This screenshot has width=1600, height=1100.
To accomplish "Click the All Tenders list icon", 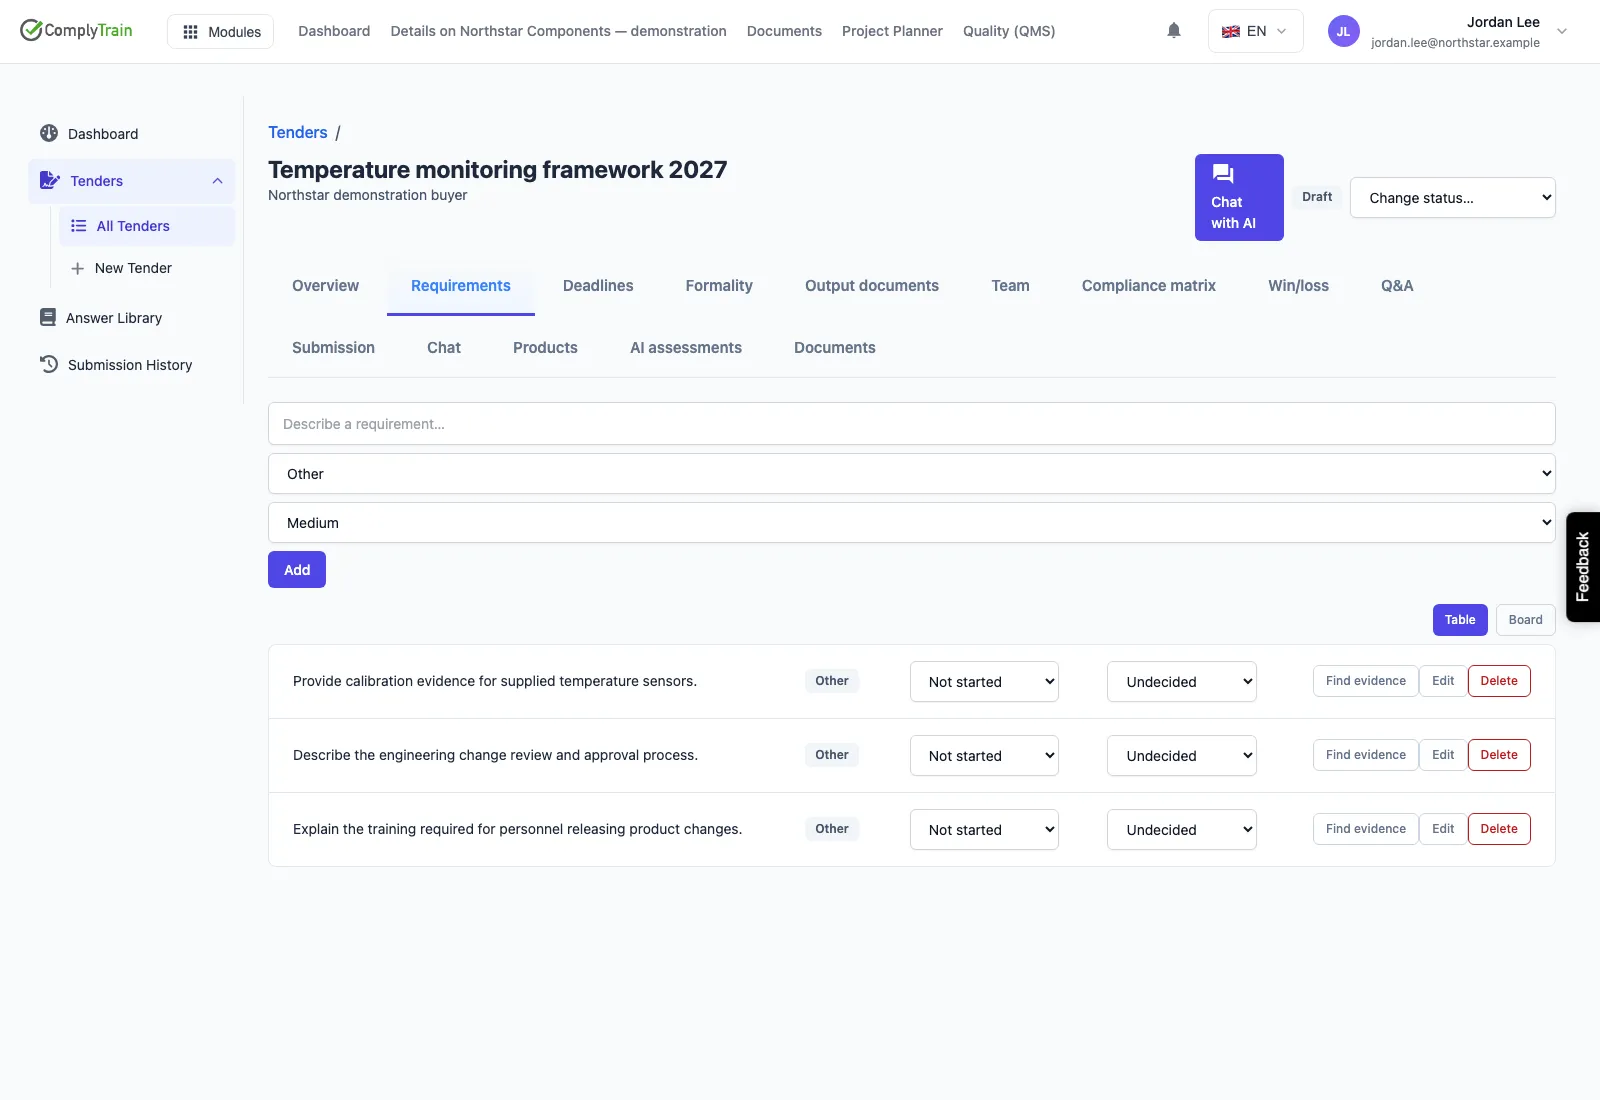I will click(x=79, y=226).
